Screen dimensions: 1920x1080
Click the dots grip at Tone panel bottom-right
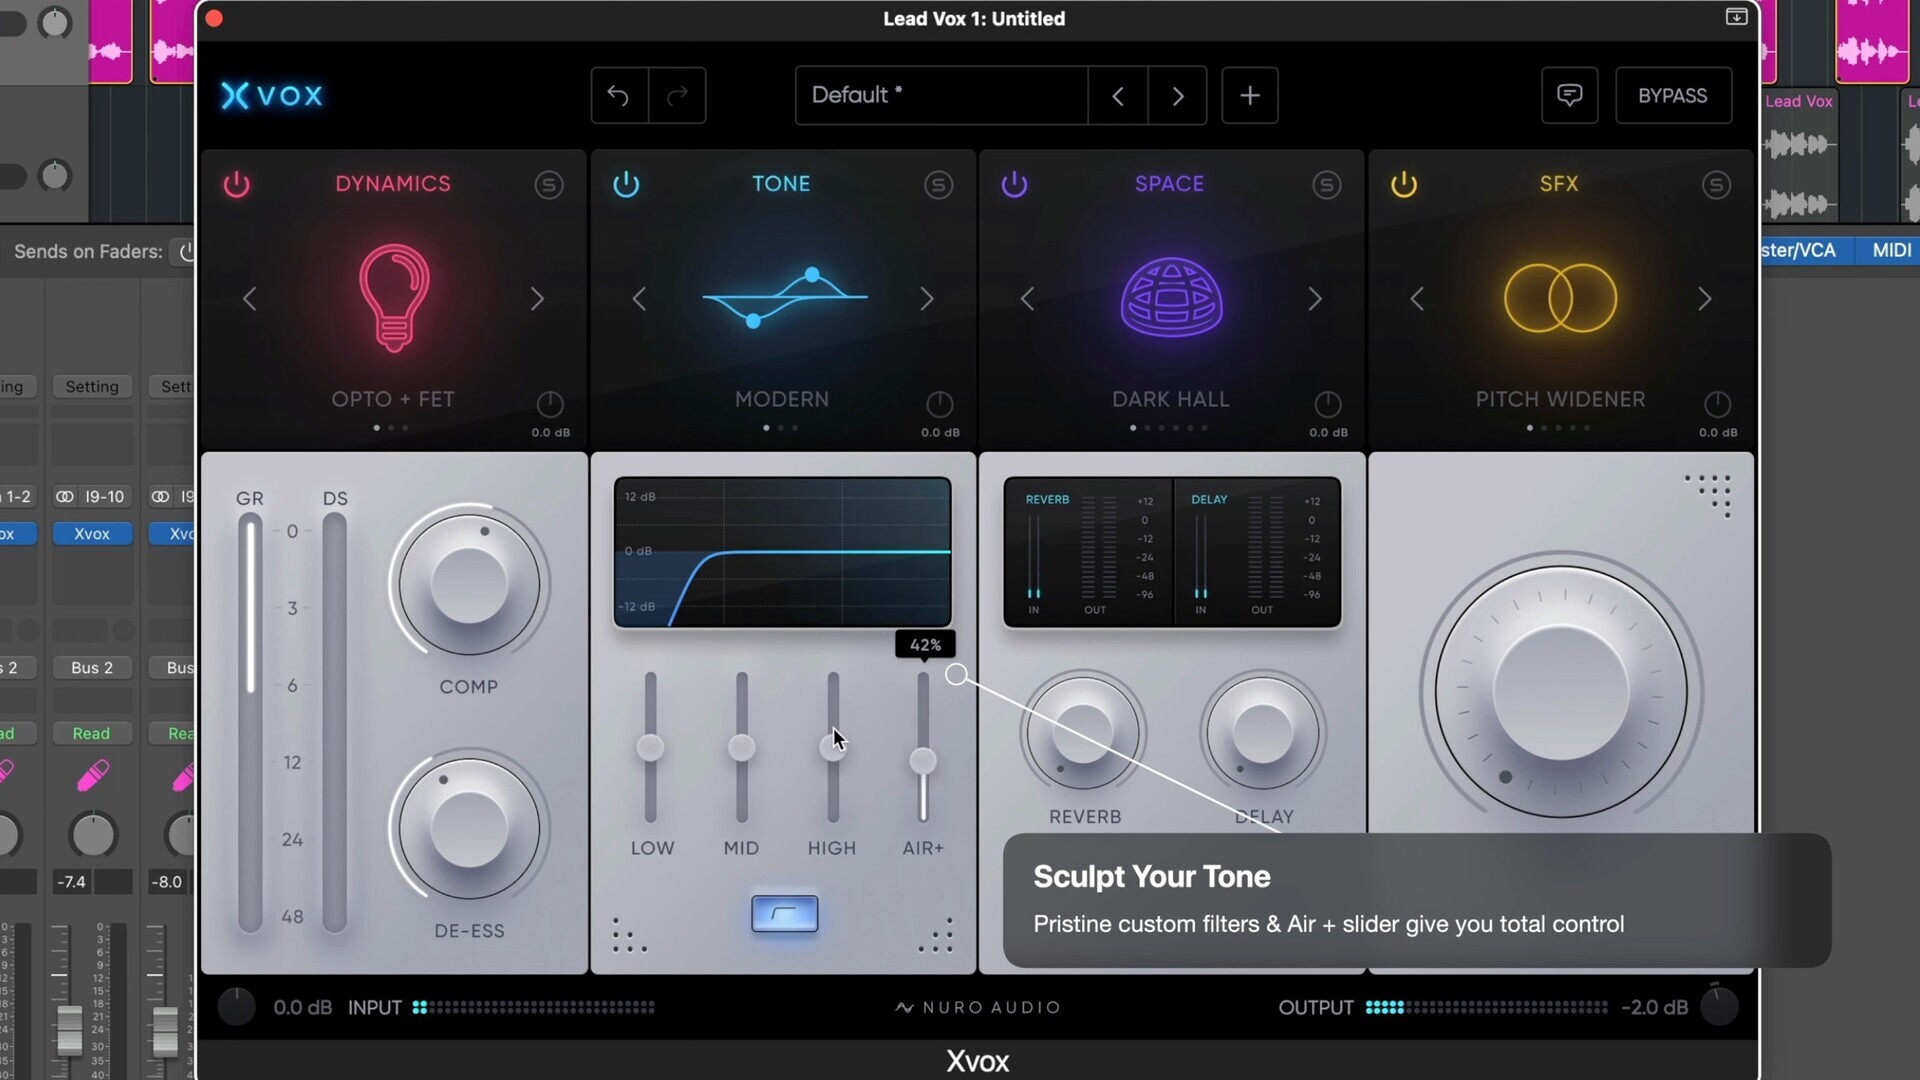937,935
